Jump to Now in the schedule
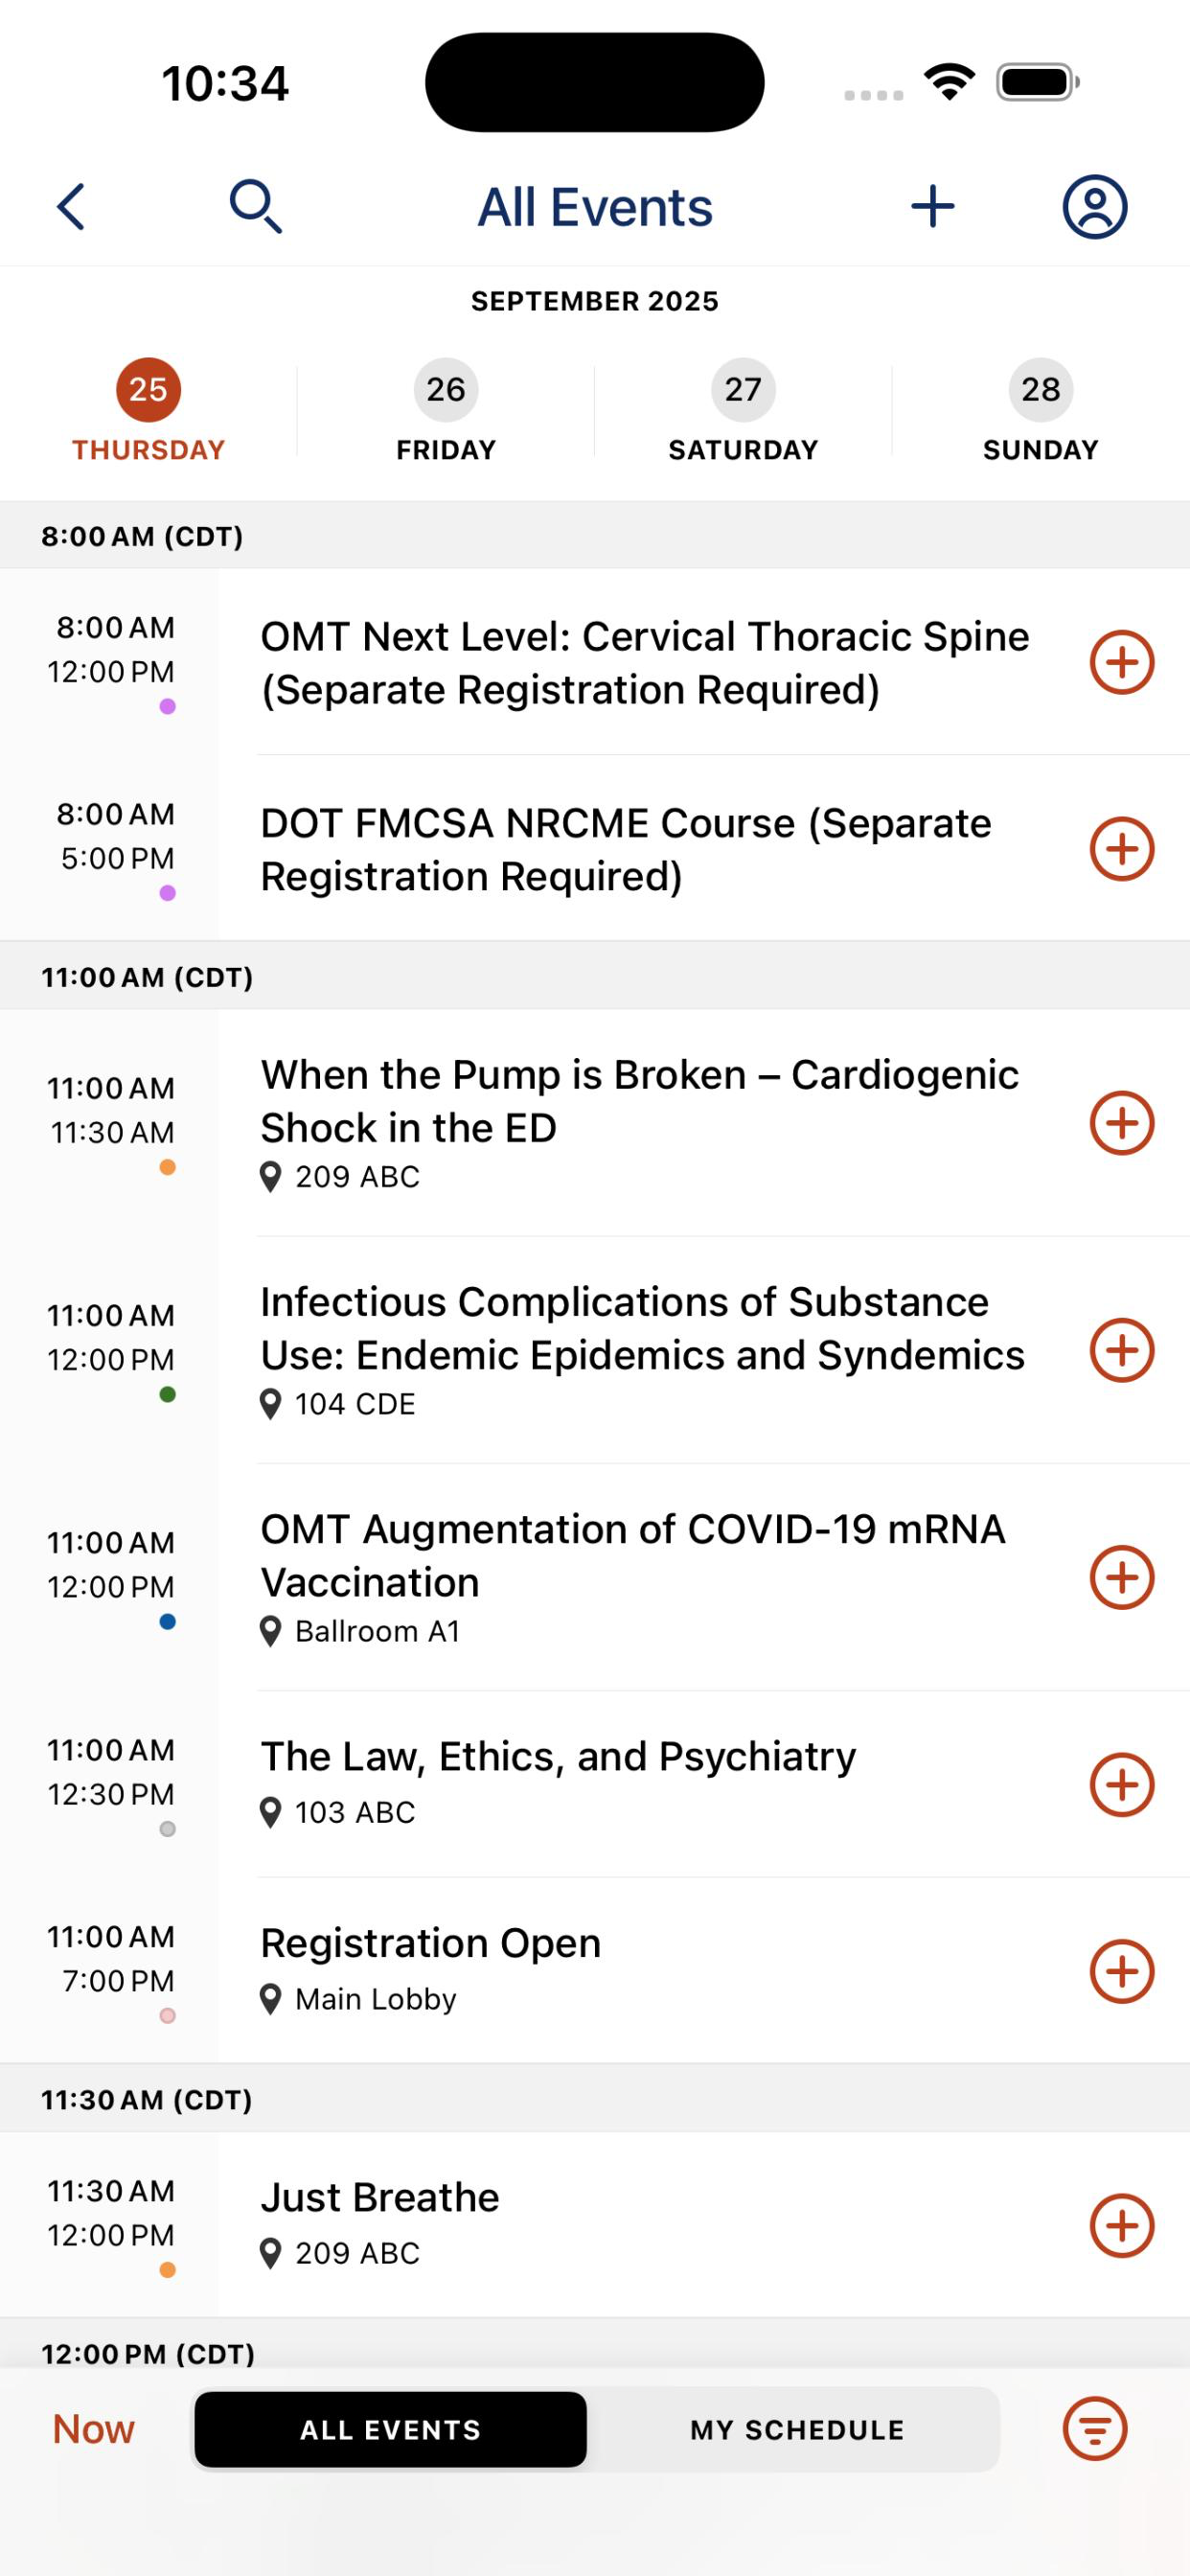 point(93,2429)
